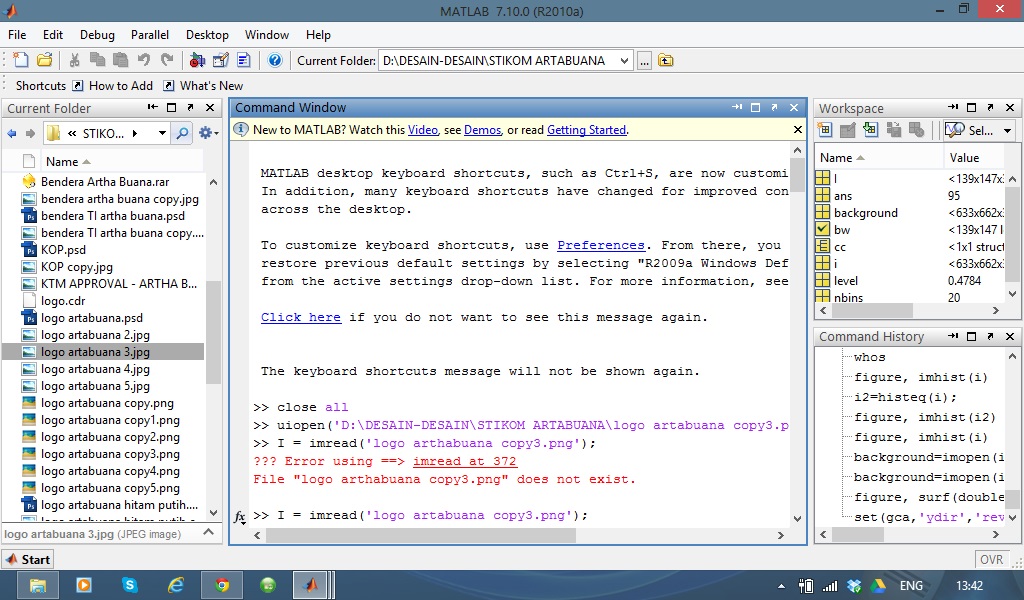
Task: Open the Debug menu
Action: (x=97, y=34)
